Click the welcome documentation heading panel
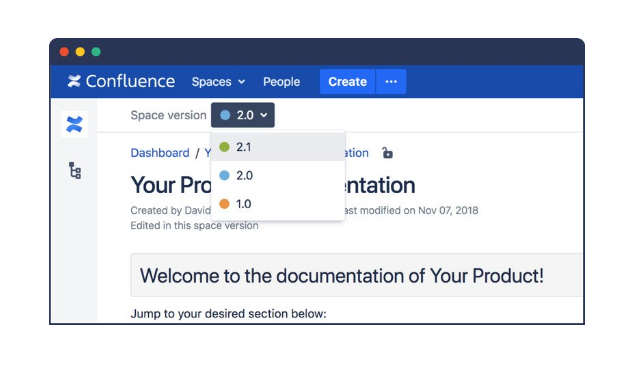This screenshot has width=620, height=371. point(356,275)
